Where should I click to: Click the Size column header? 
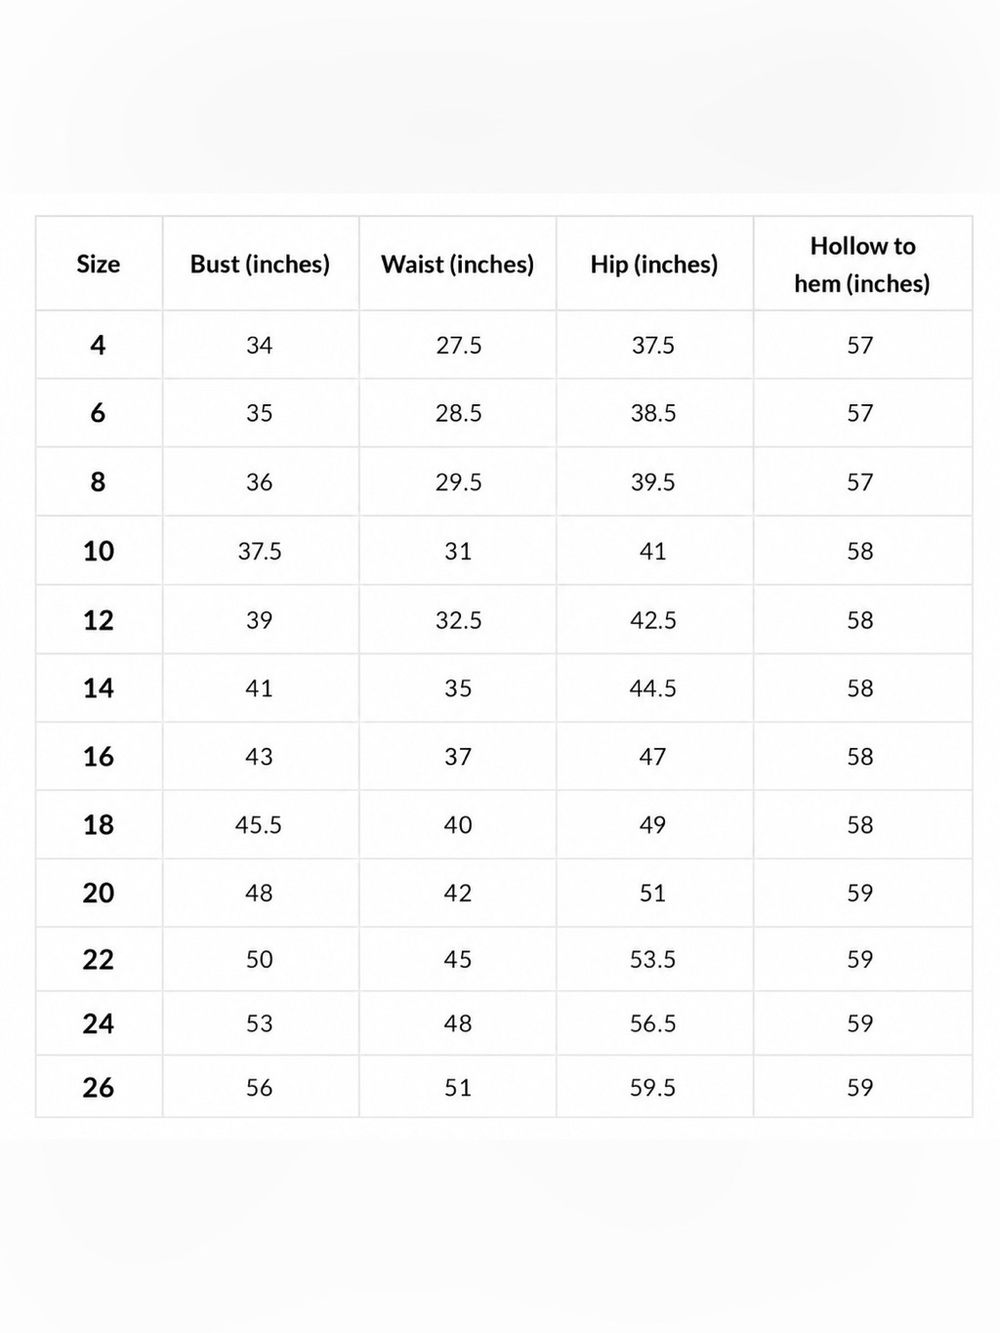pos(98,264)
